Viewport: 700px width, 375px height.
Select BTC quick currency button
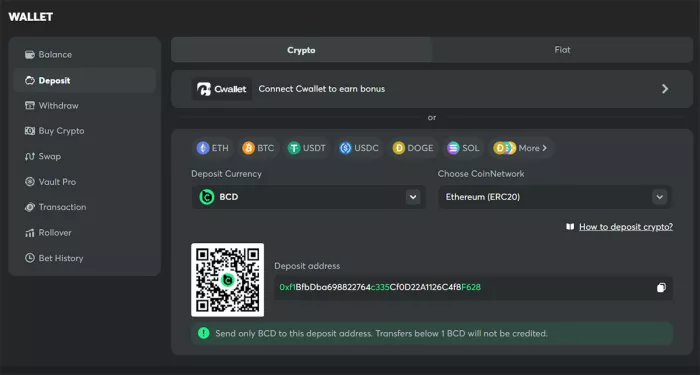tap(258, 148)
